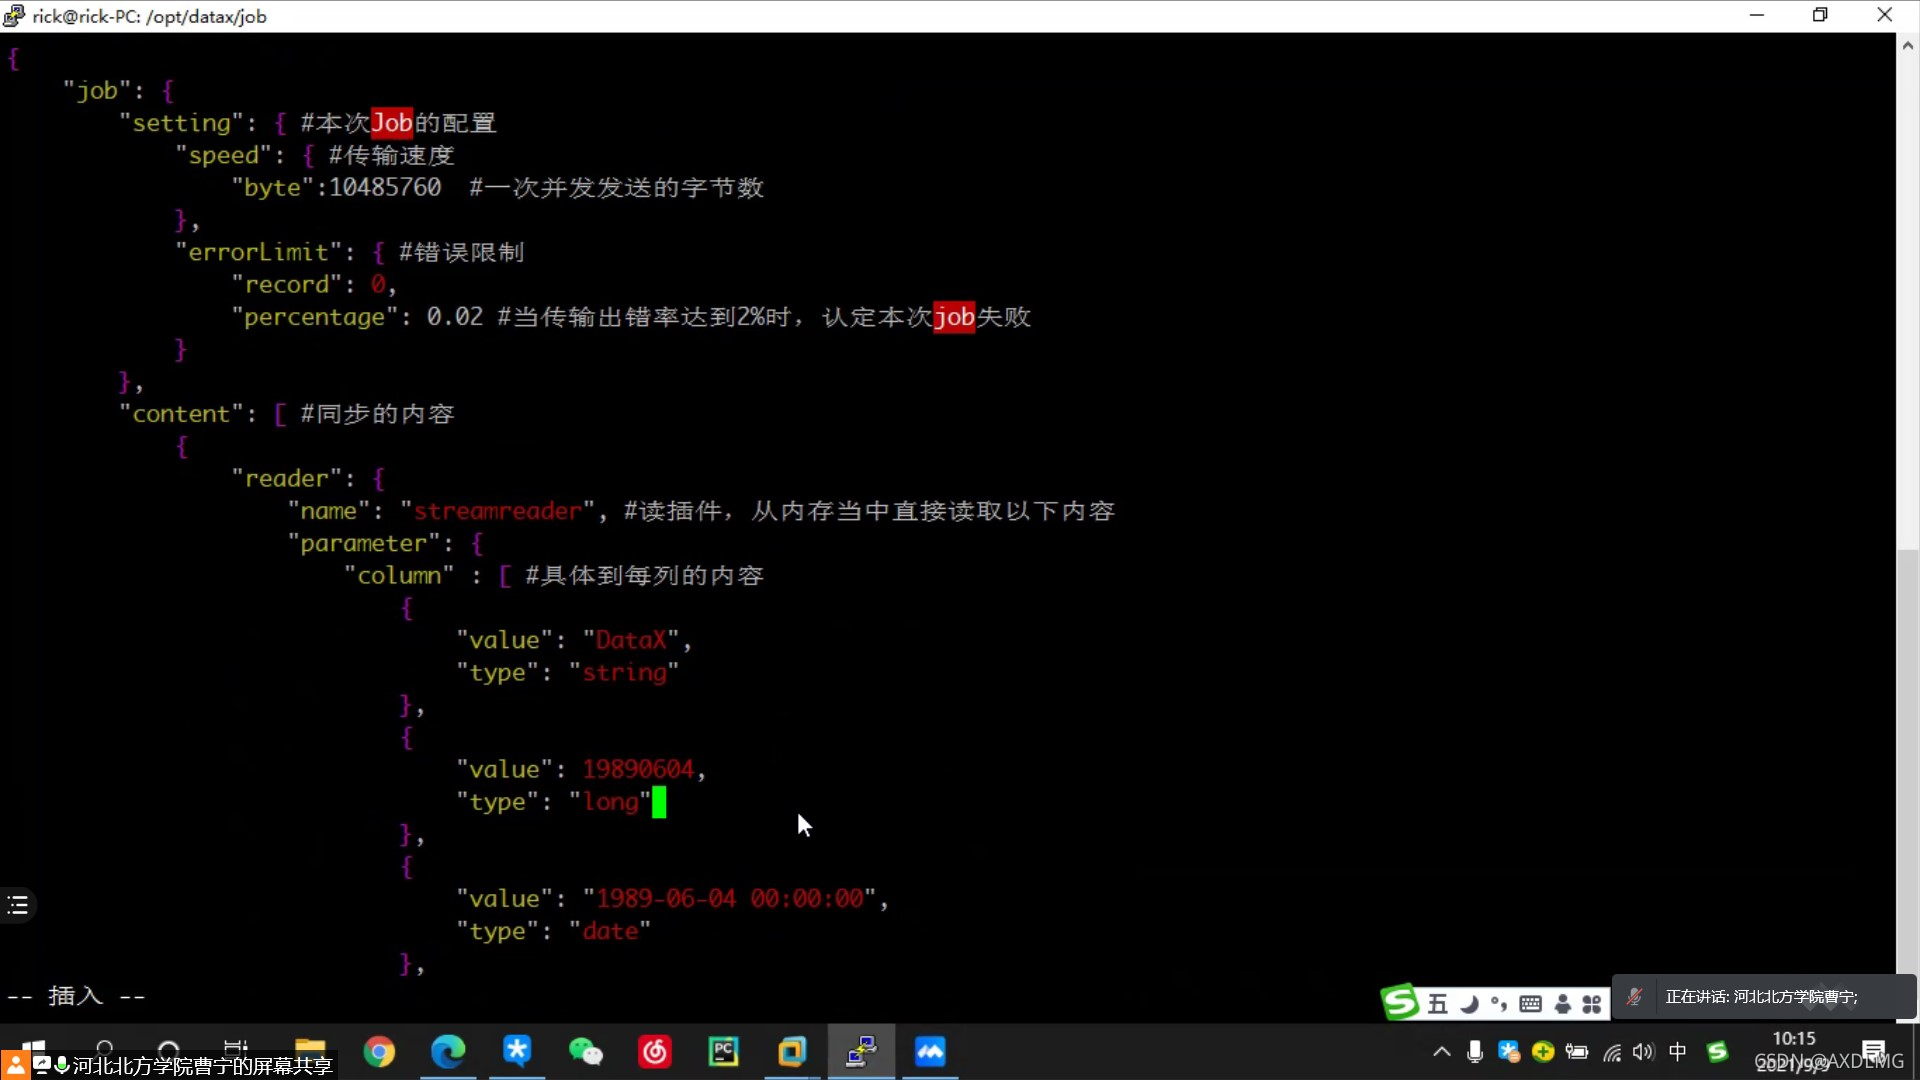
Task: Click the microphone tray icon
Action: pos(1475,1051)
